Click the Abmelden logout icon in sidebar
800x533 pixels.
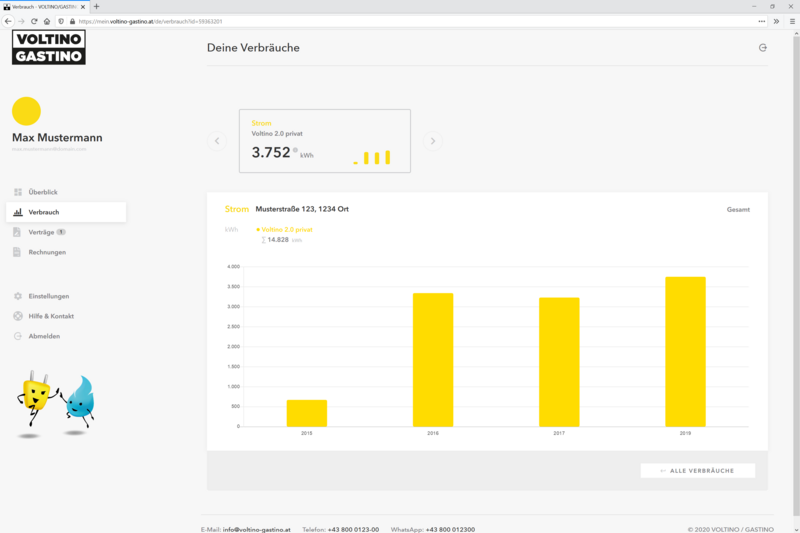[18, 336]
